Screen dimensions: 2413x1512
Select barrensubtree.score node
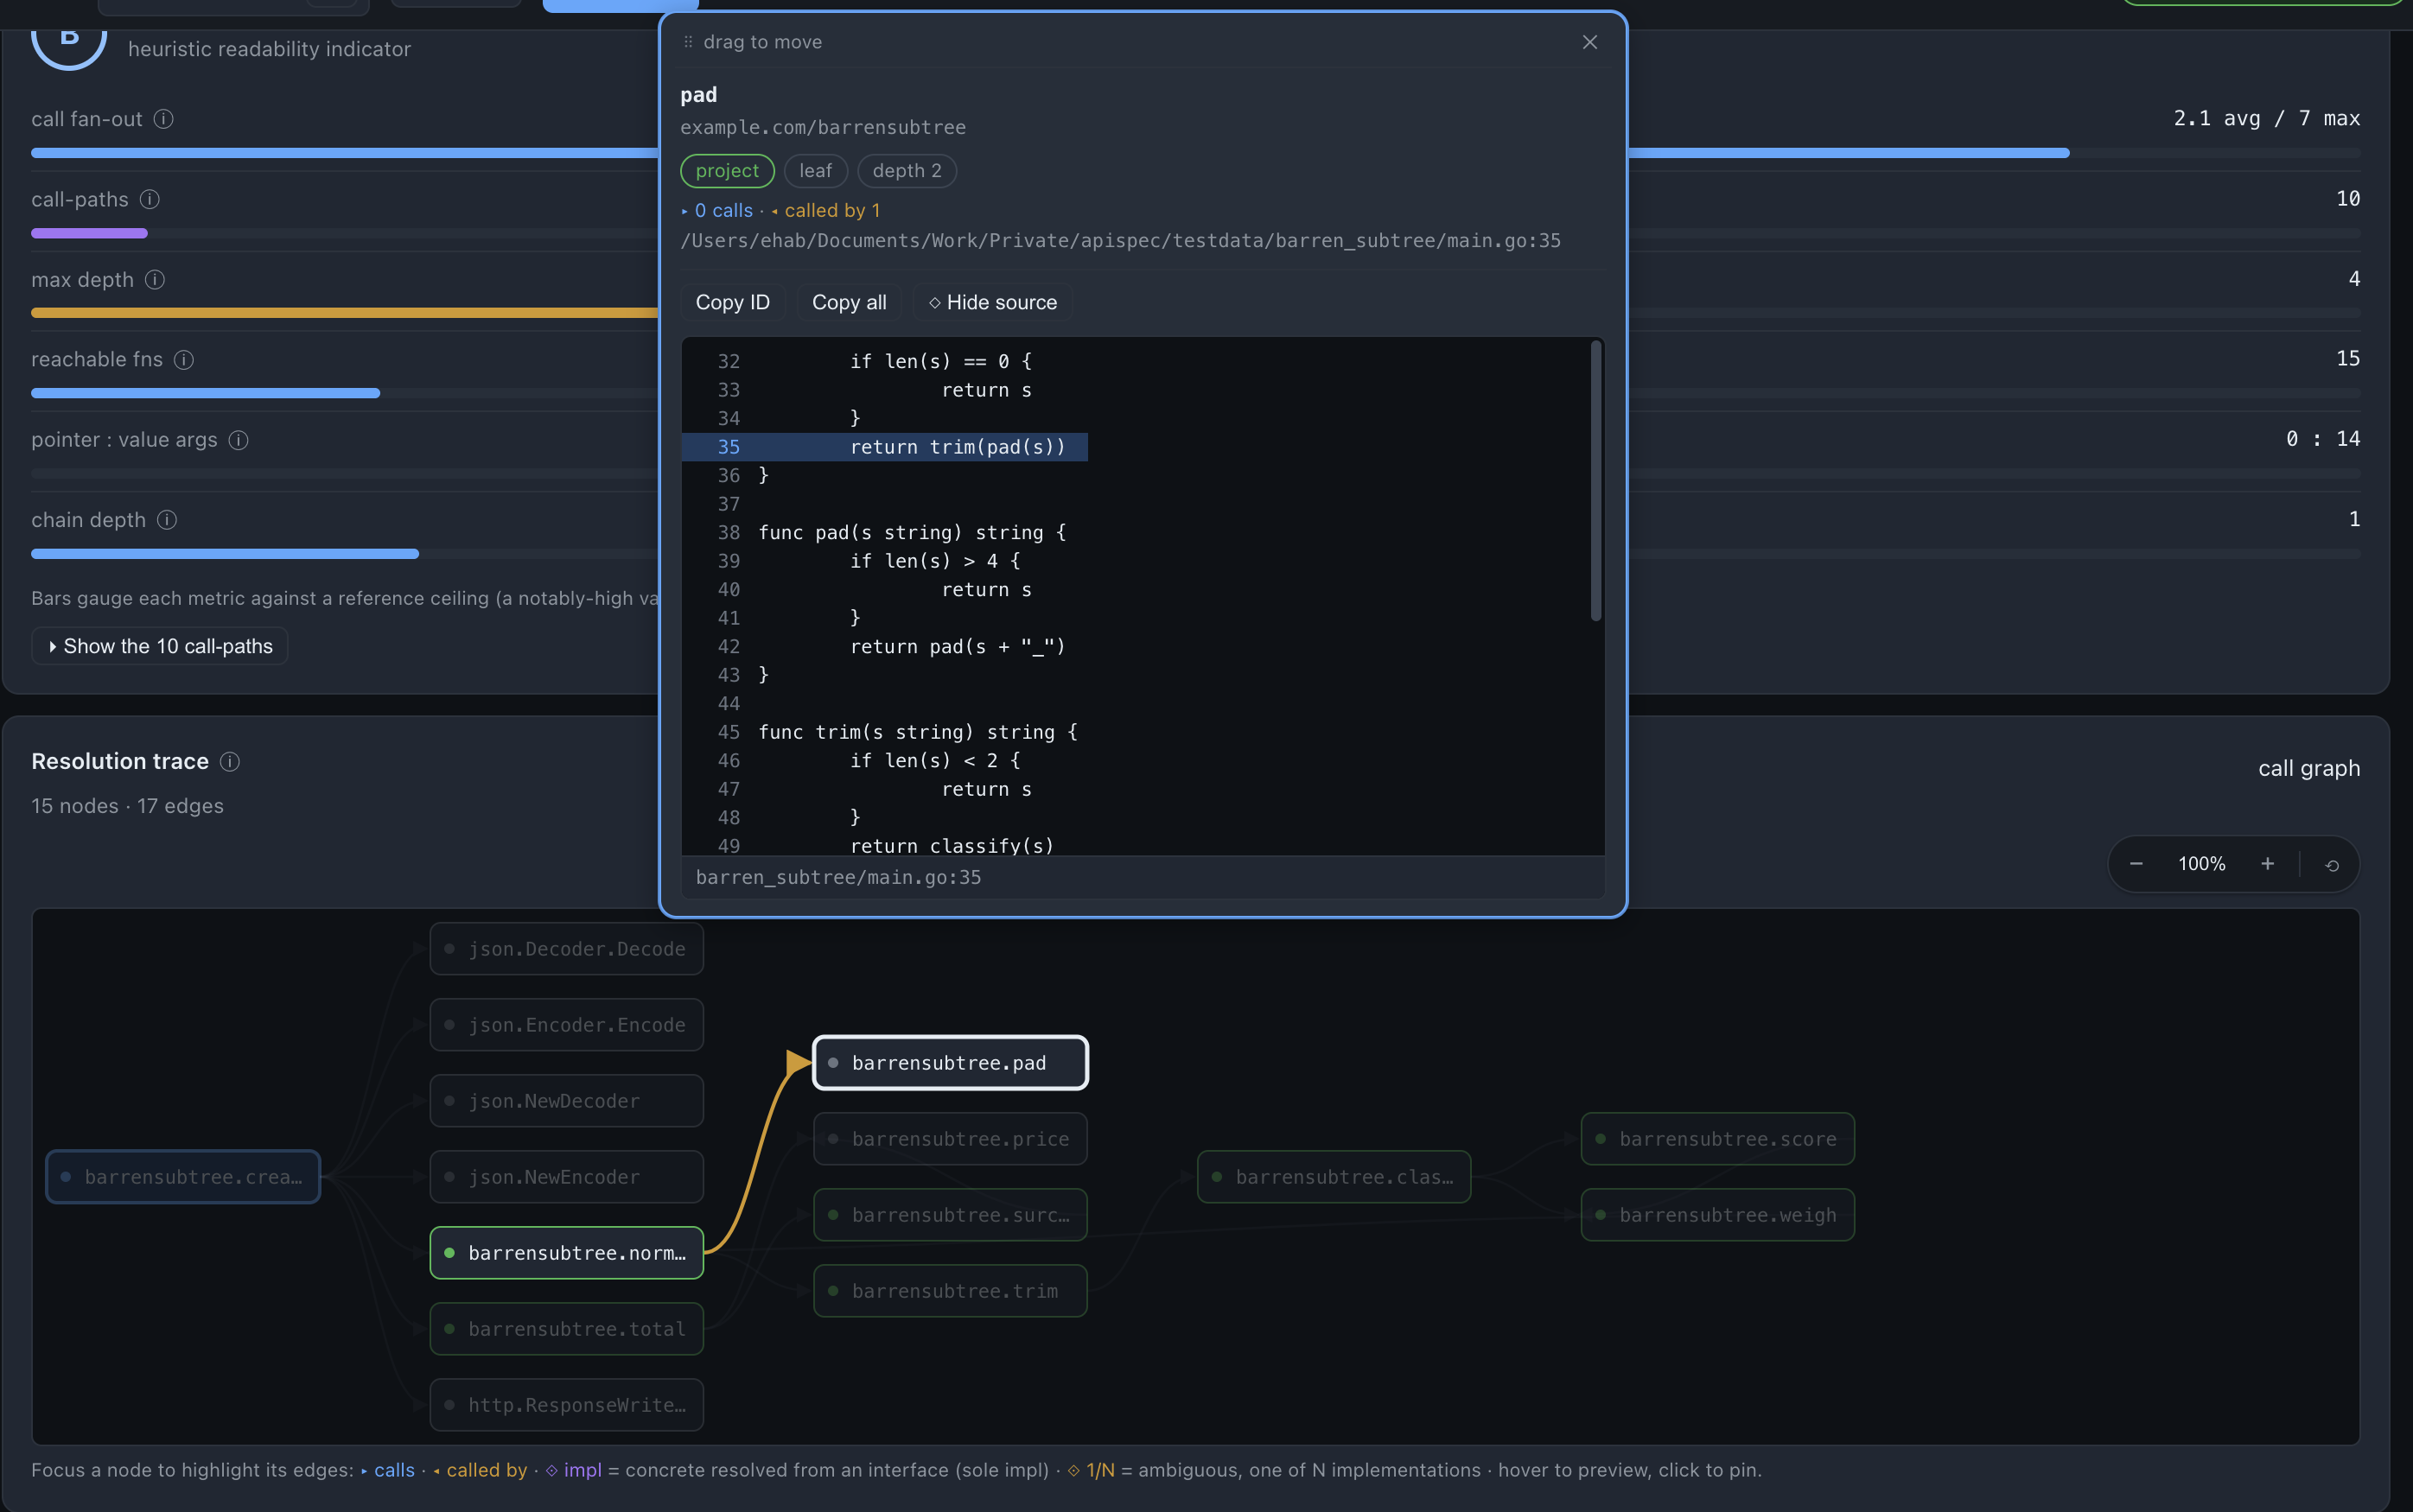pyautogui.click(x=1718, y=1139)
